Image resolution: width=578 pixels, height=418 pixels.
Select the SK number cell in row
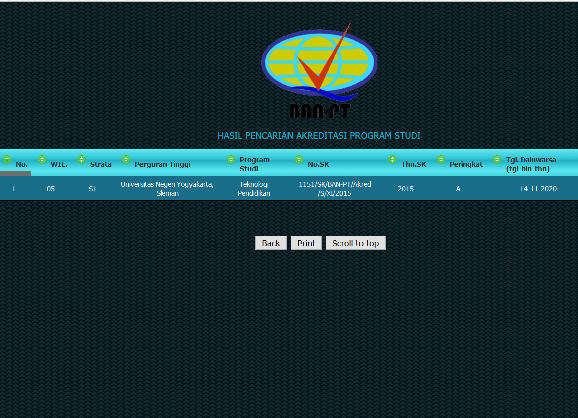(x=335, y=189)
